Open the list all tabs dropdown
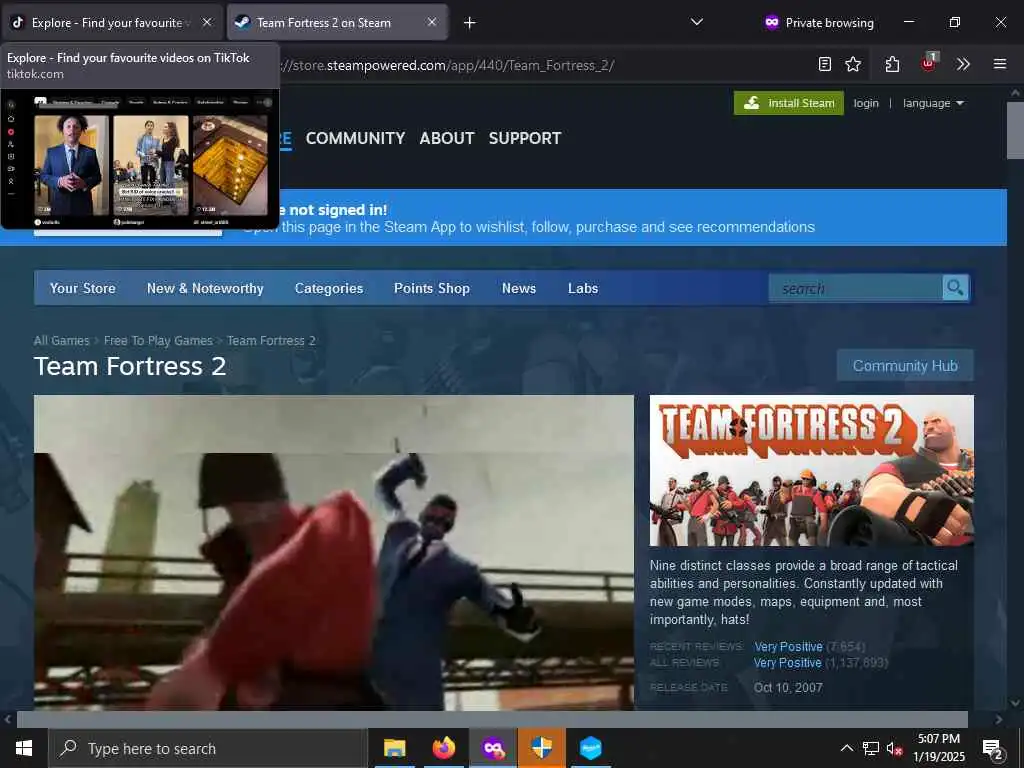Viewport: 1024px width, 768px height. 697,22
